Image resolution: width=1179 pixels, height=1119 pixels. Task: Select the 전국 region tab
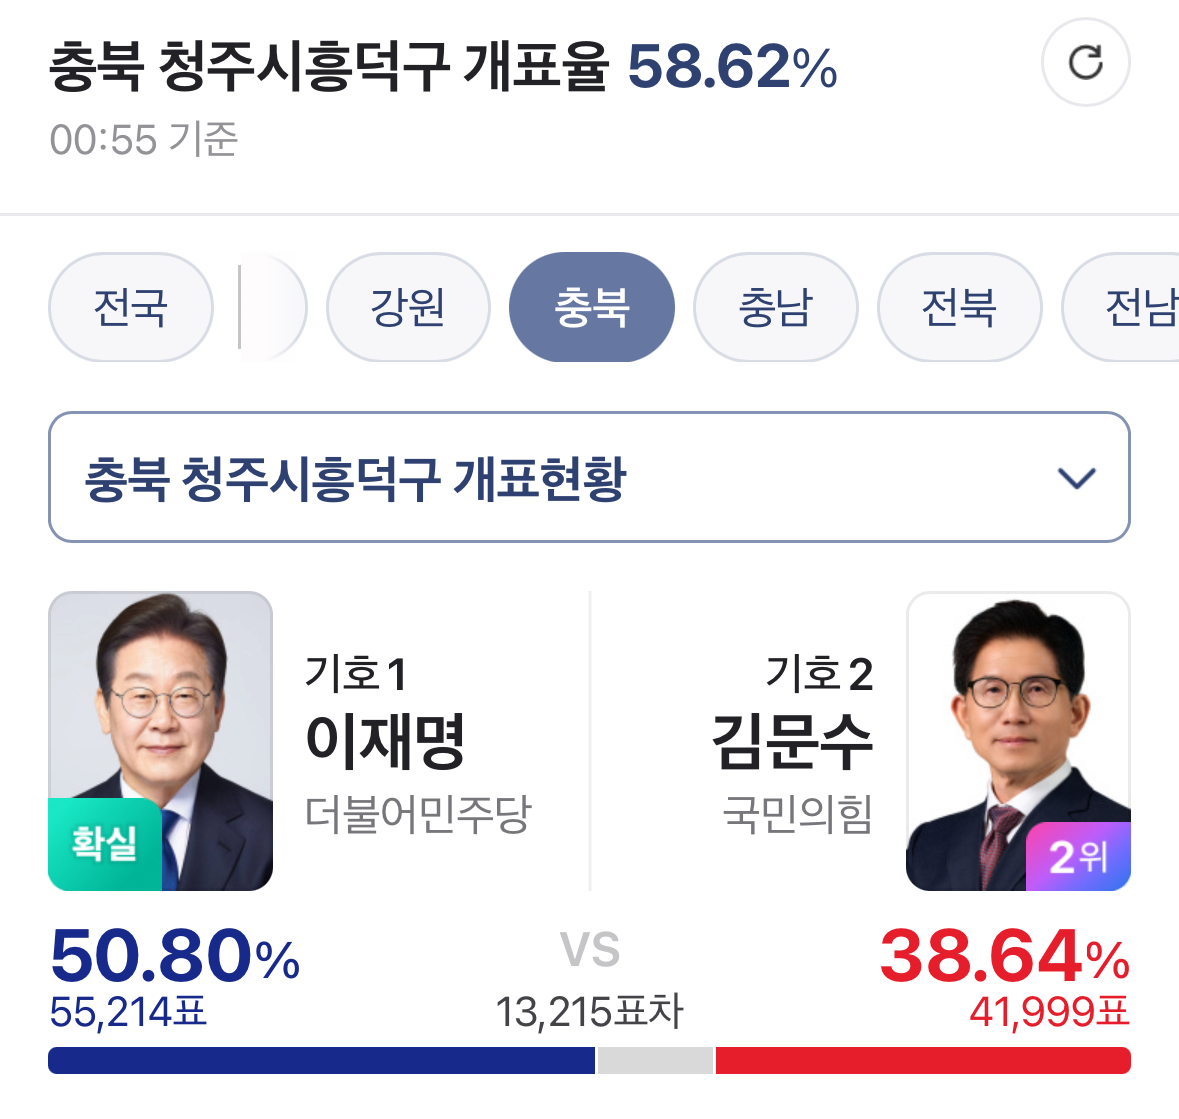[x=131, y=307]
